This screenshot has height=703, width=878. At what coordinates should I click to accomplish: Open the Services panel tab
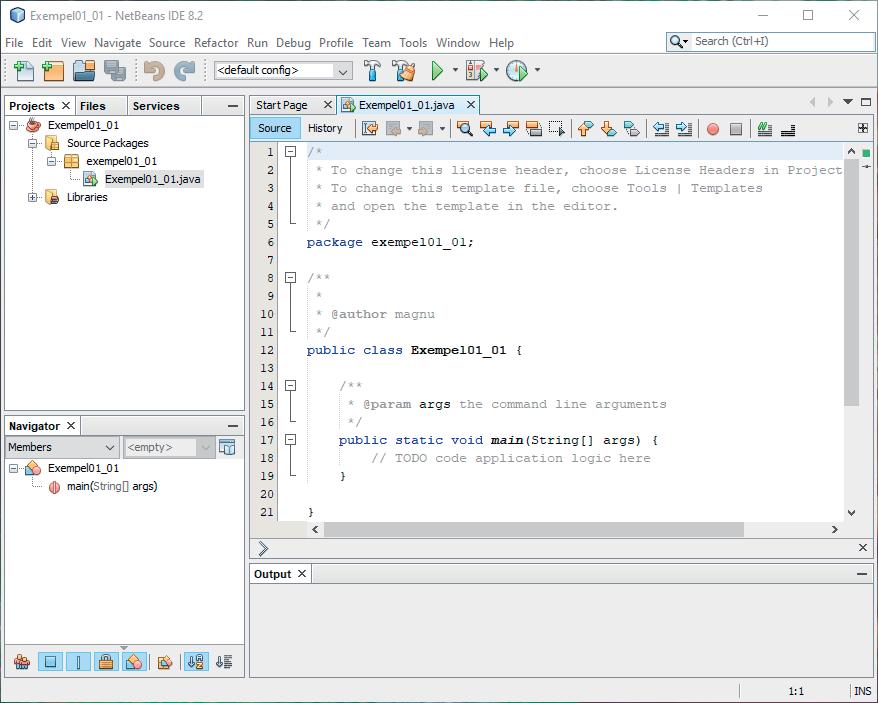coord(156,106)
